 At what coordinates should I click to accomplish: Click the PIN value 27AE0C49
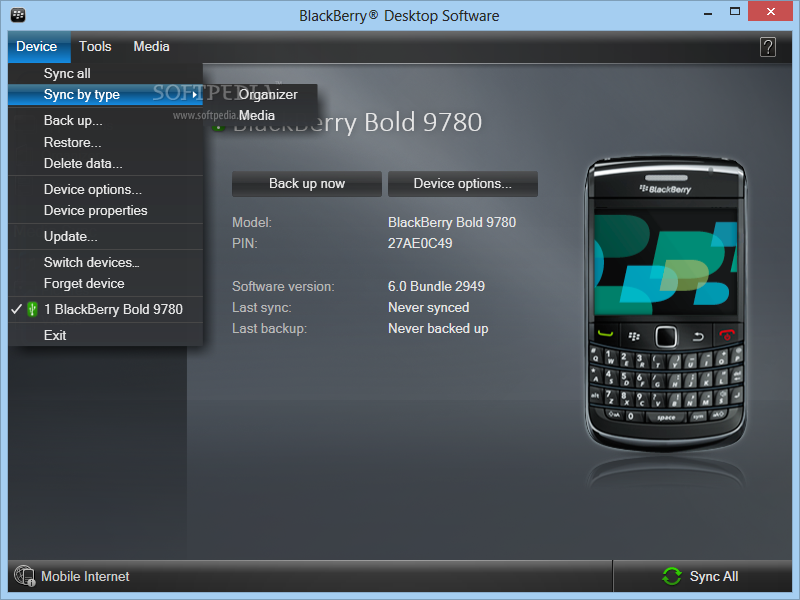420,243
